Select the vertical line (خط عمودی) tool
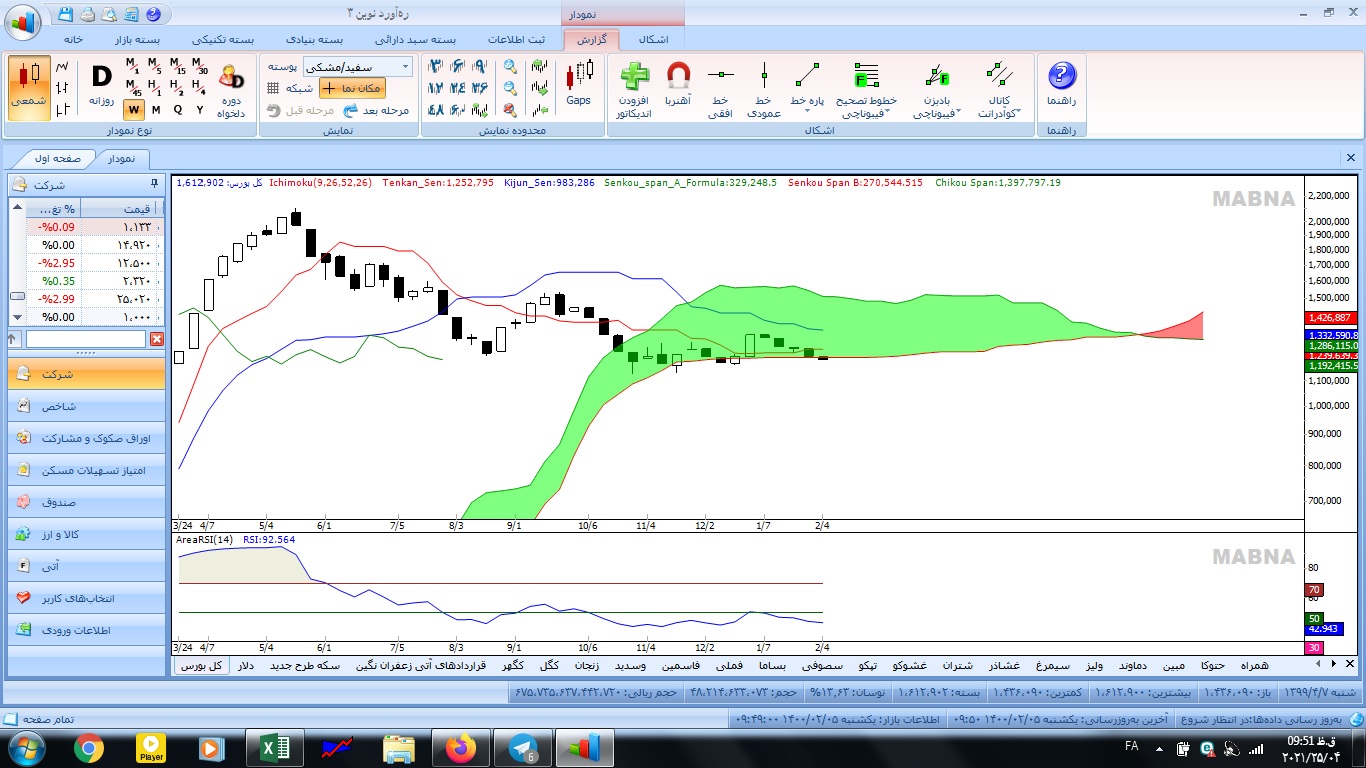This screenshot has width=1366, height=768. point(763,88)
